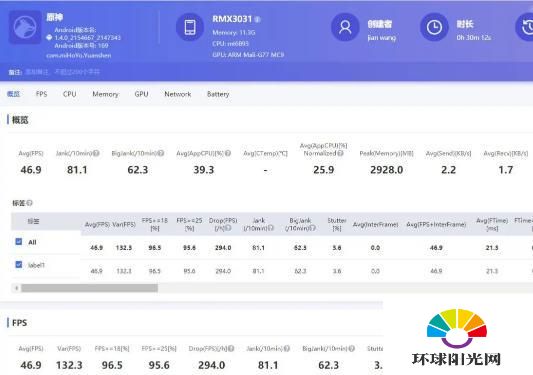Screen dimensions: 533x375
Task: Switch to the FPS tab
Action: point(41,94)
